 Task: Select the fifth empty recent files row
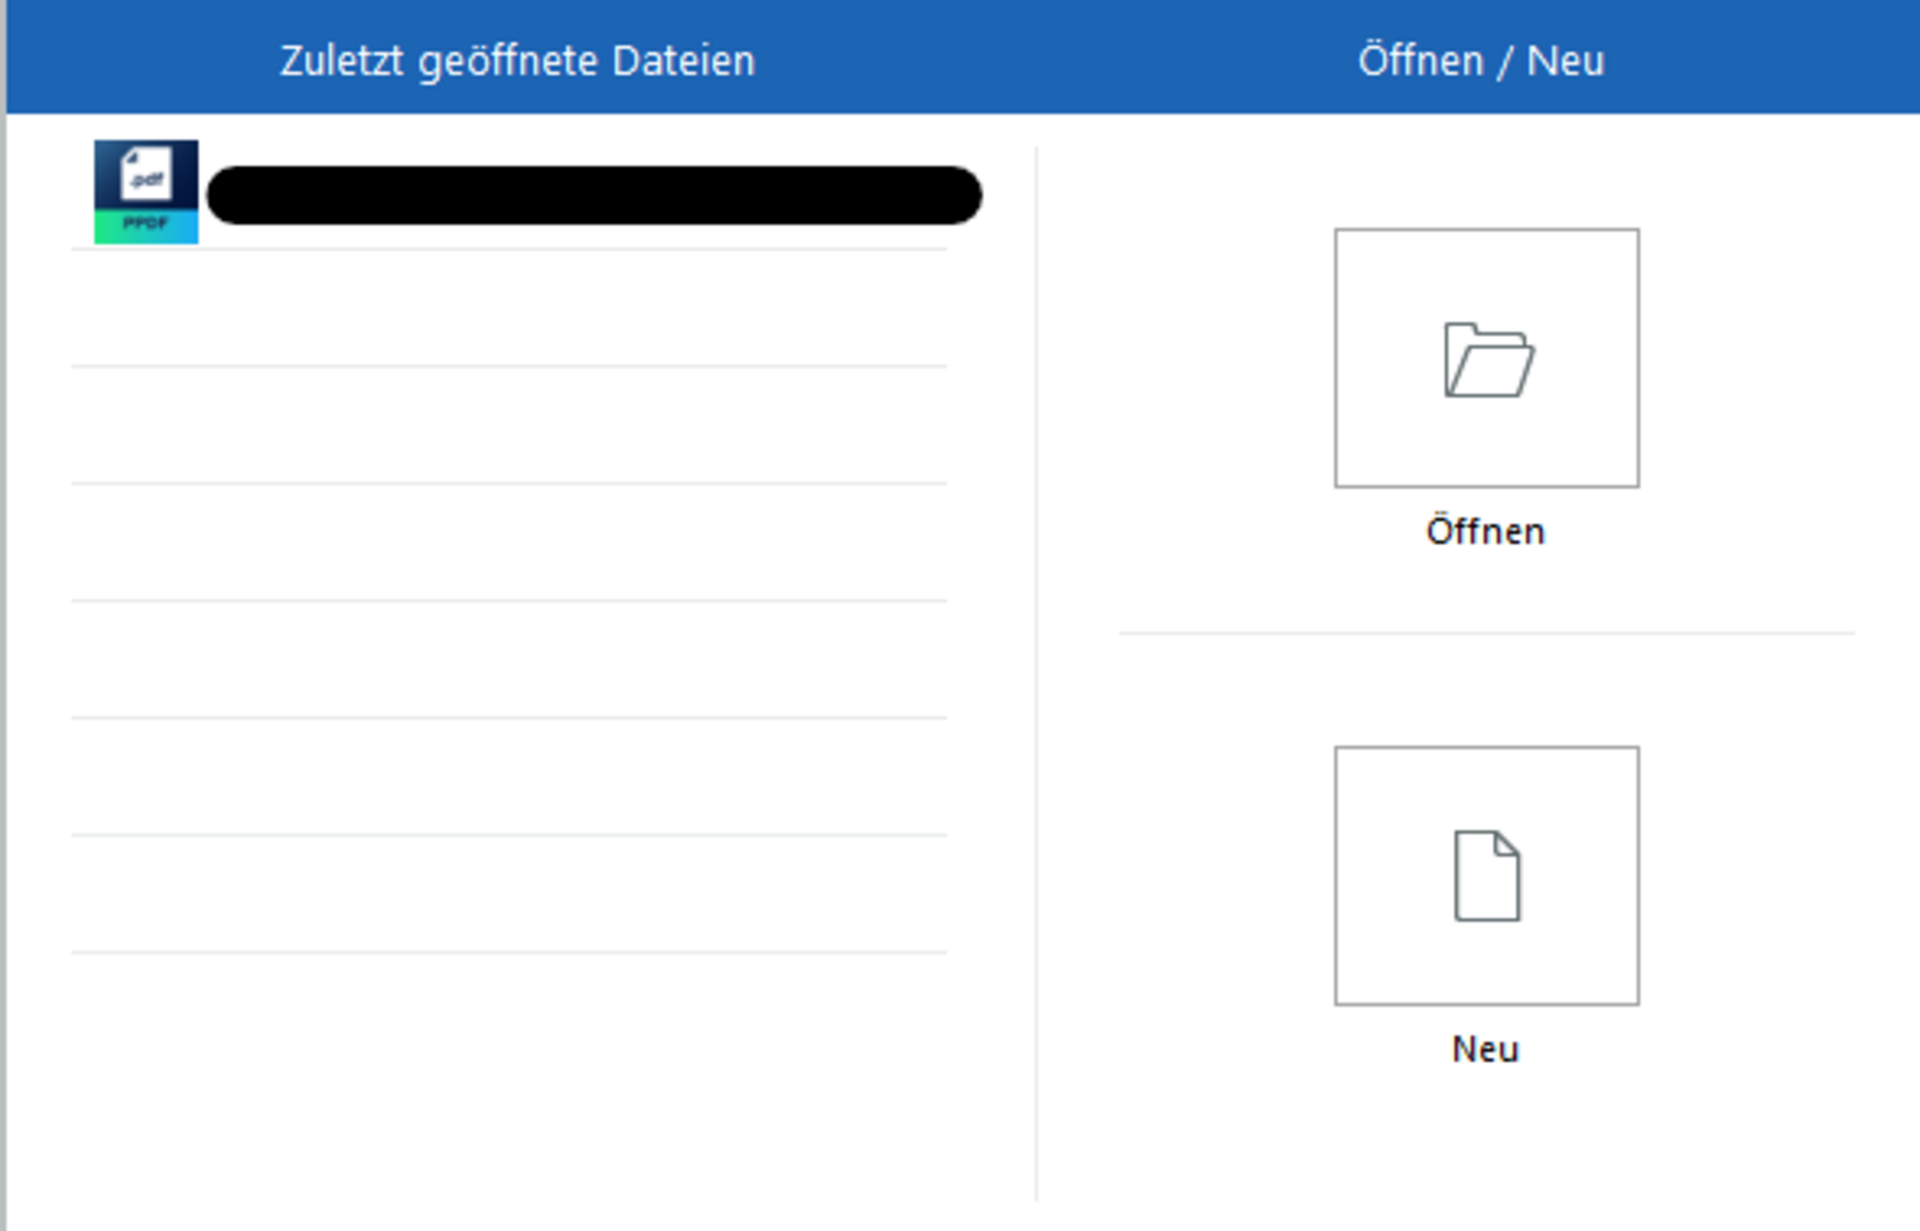click(x=509, y=659)
